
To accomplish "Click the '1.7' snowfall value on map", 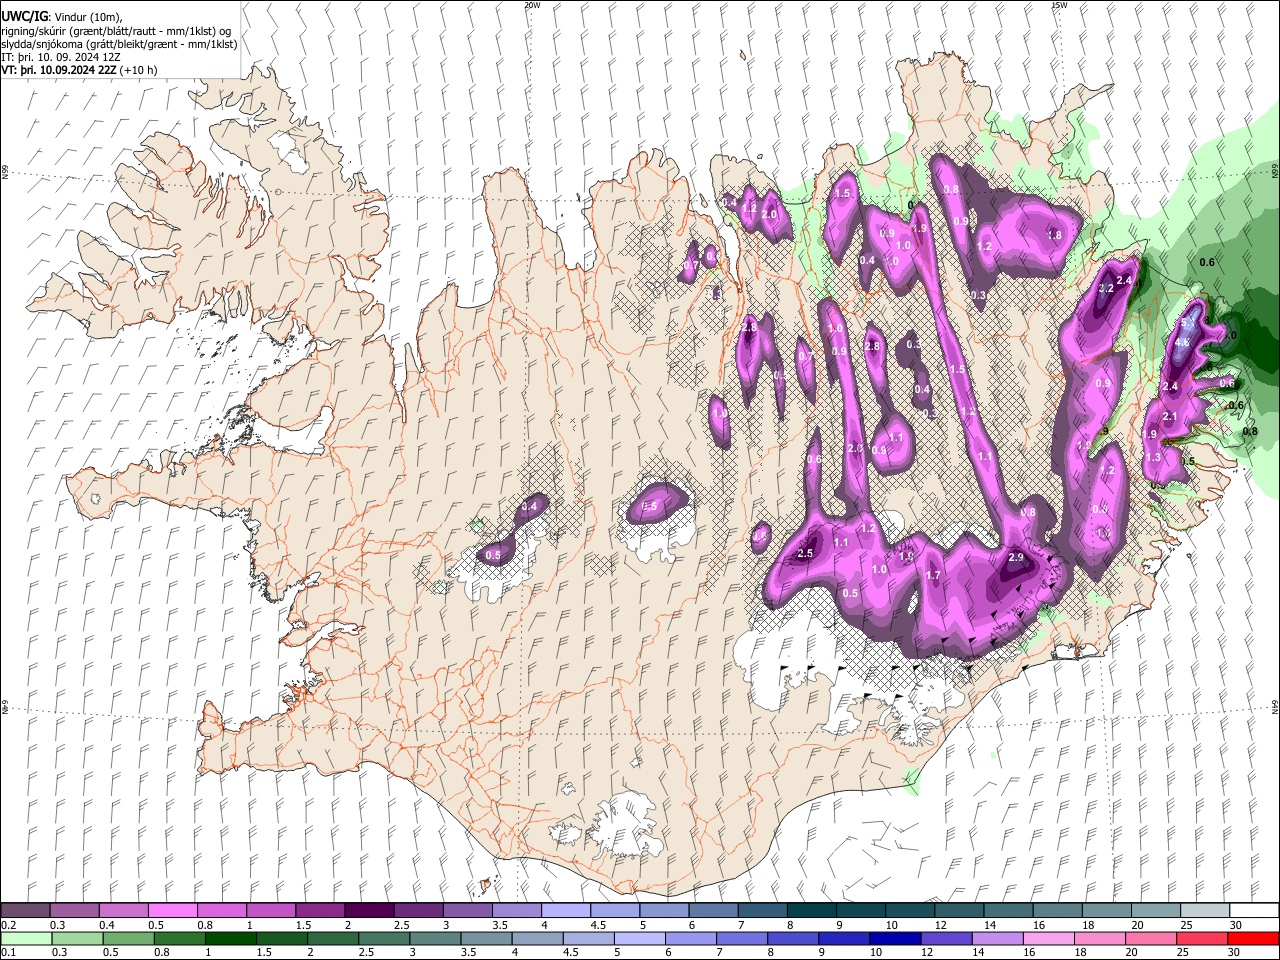I will (x=933, y=575).
